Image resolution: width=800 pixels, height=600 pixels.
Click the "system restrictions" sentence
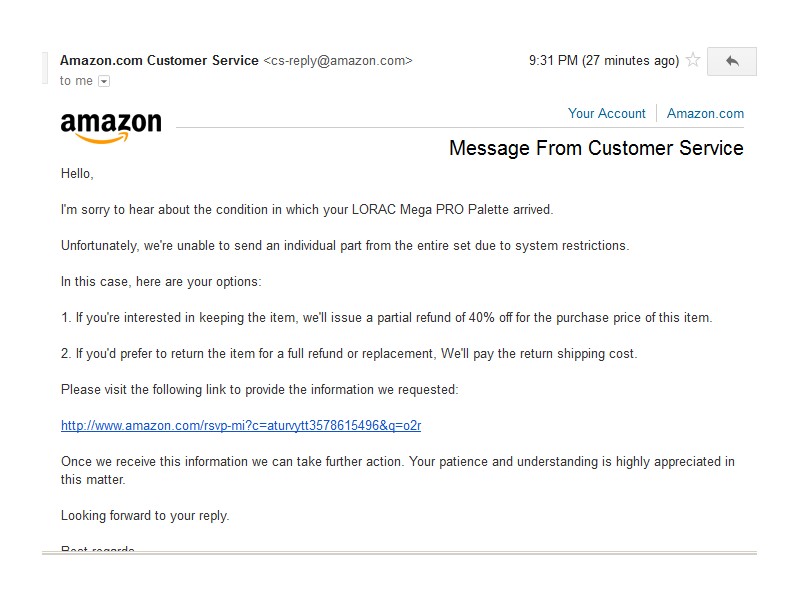tap(345, 245)
